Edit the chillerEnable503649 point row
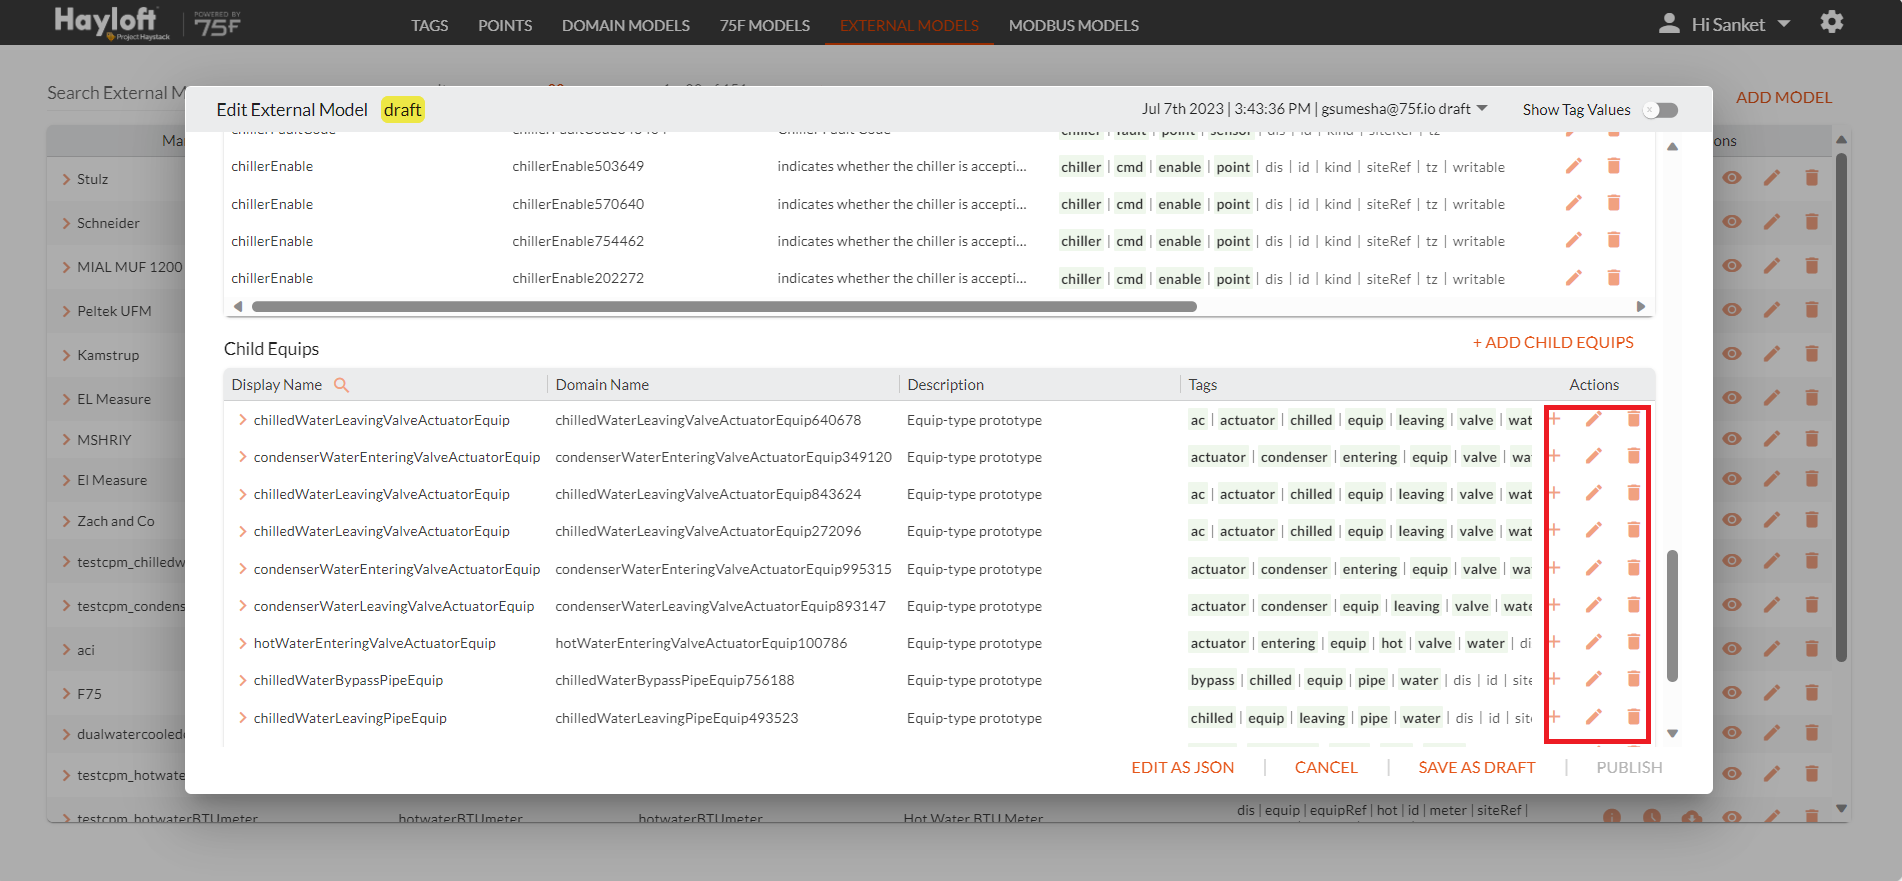Viewport: 1902px width, 881px height. 1574,166
